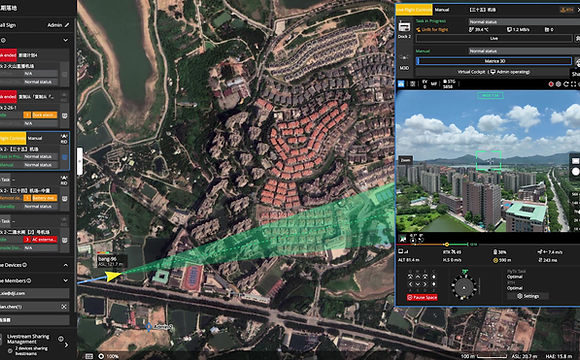
Task: Select the Matrice 3D stream button
Action: tap(494, 61)
